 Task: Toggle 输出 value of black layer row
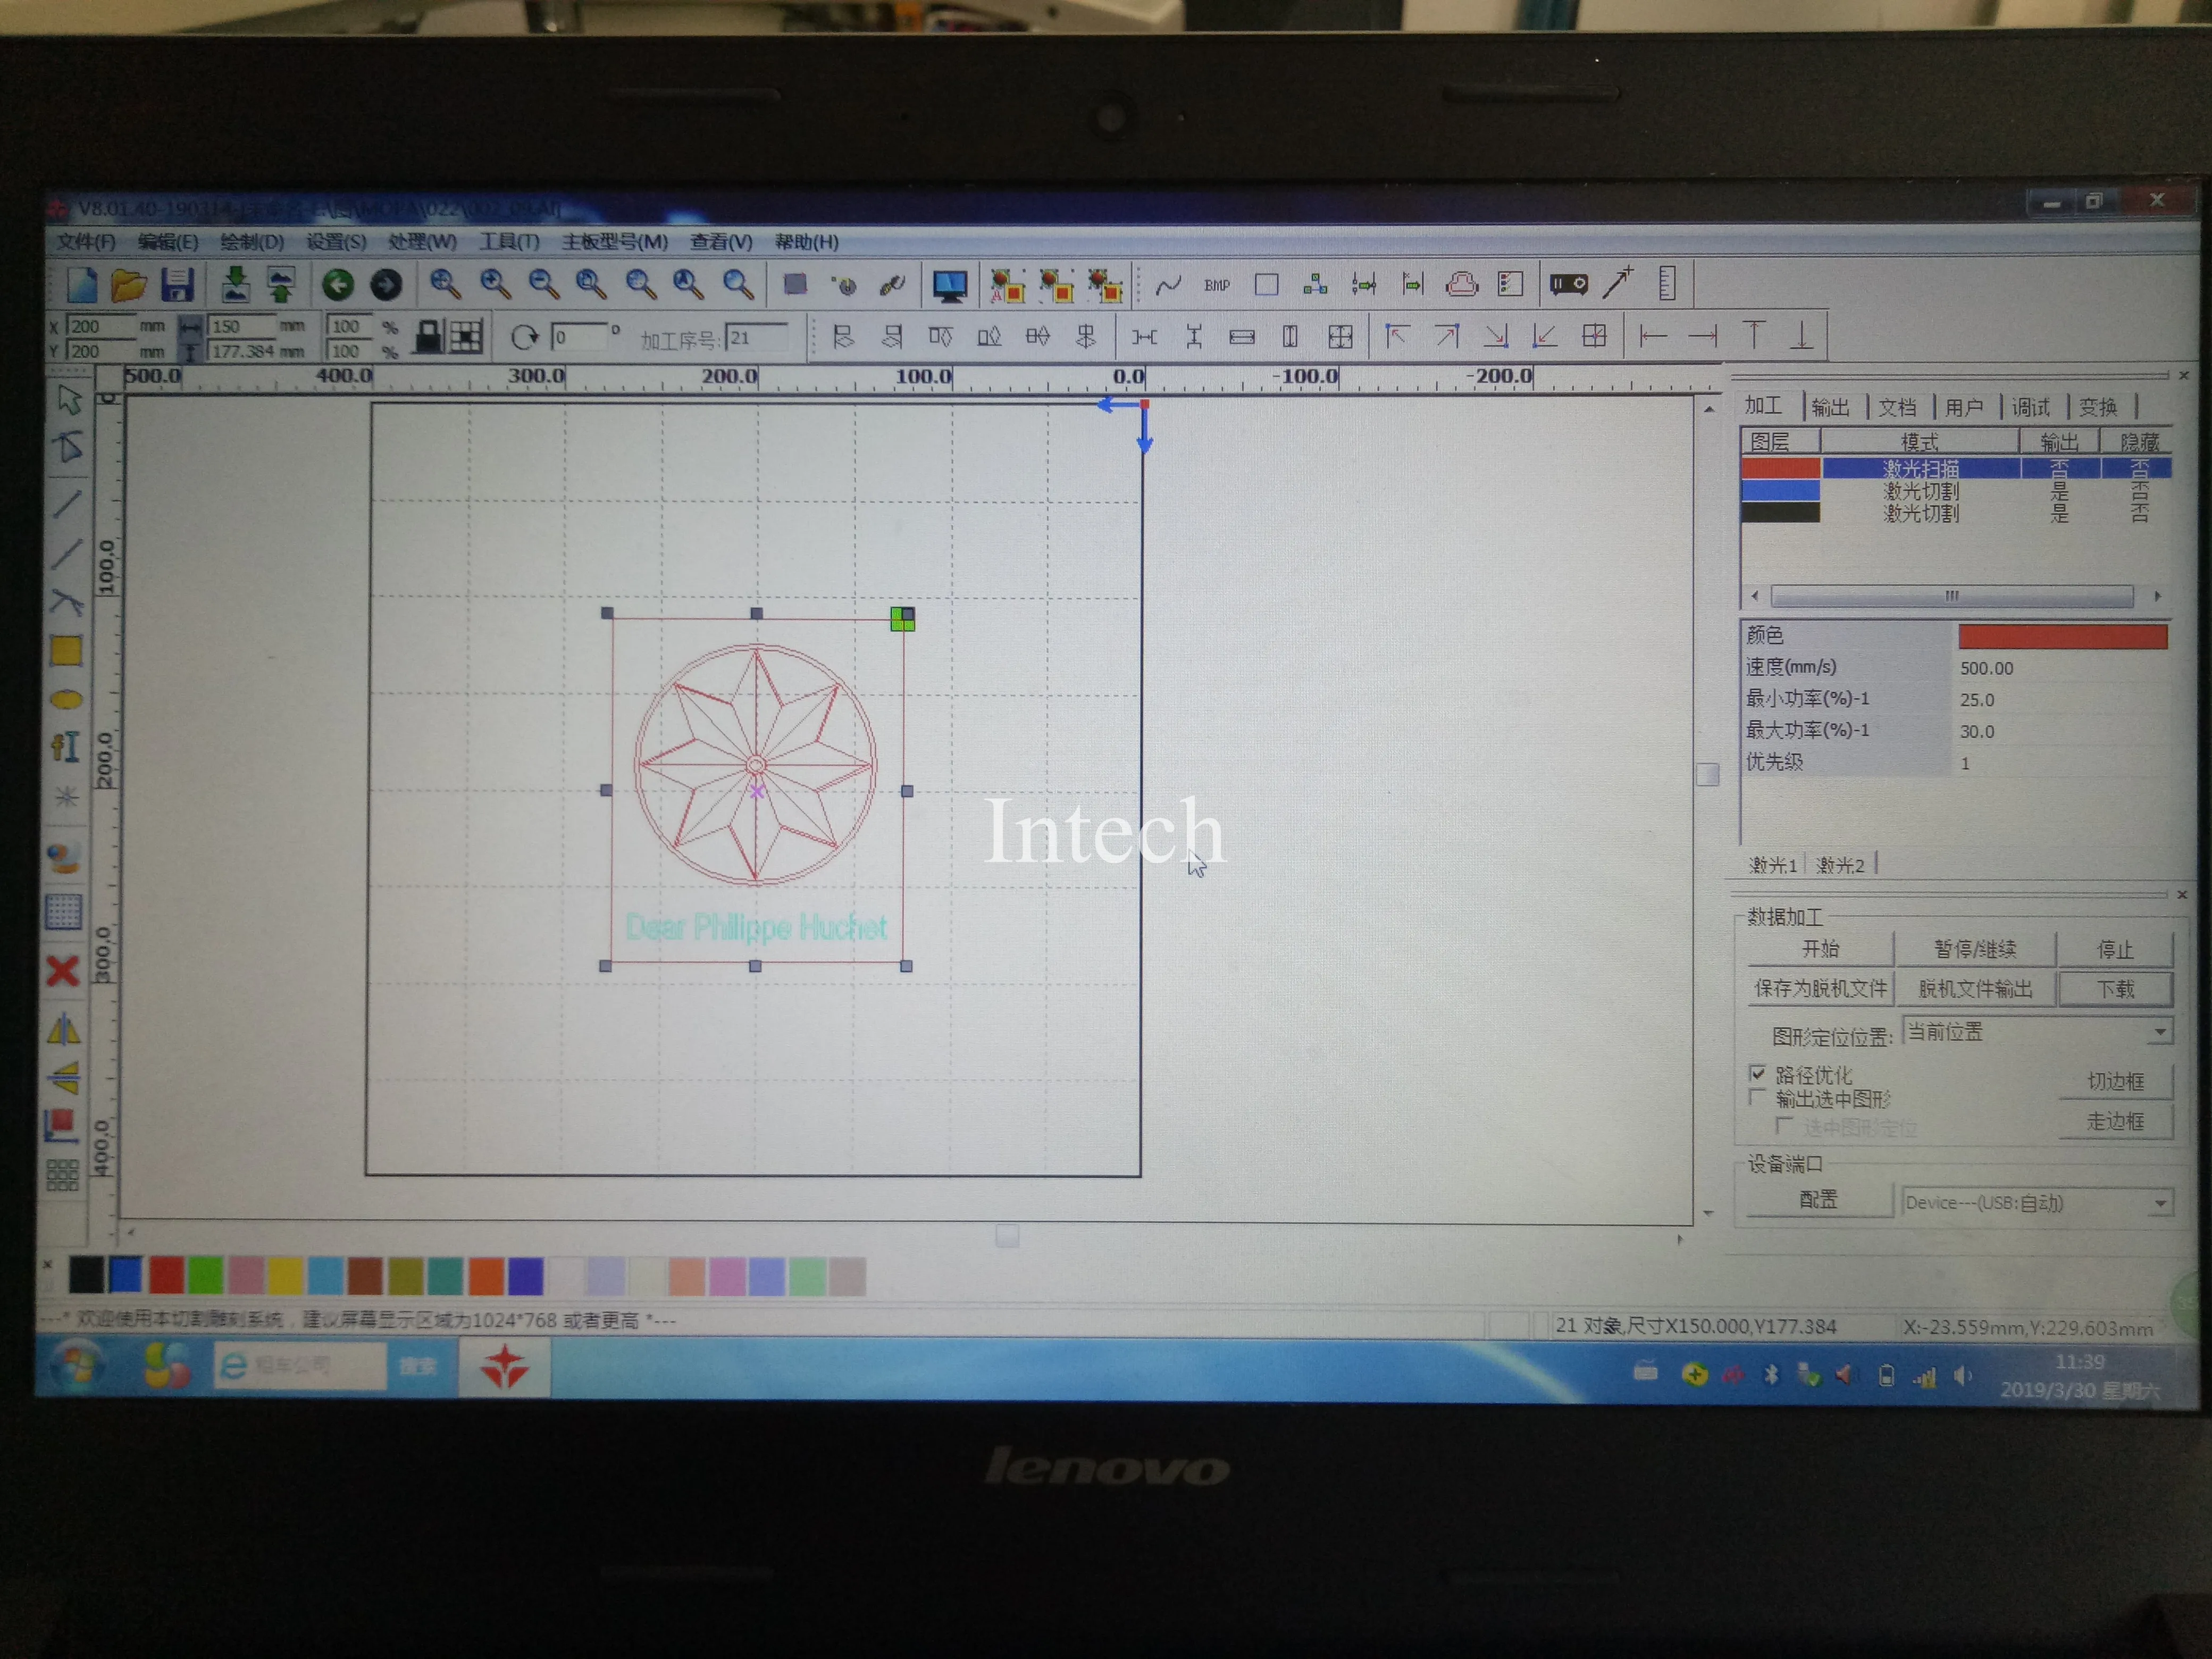[x=2059, y=513]
